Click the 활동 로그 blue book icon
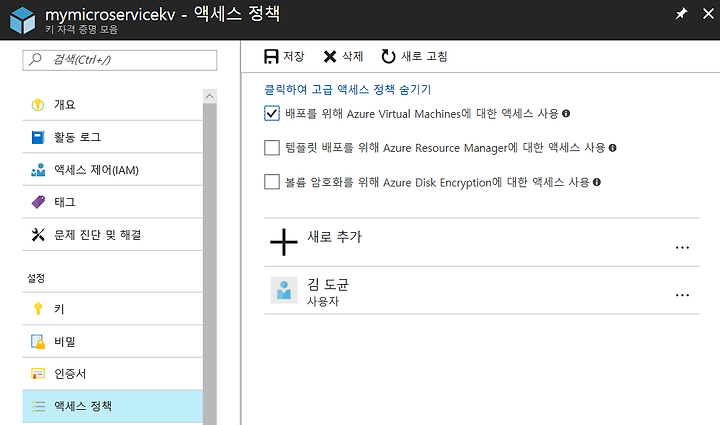Viewport: 720px width, 425px height. (x=38, y=137)
